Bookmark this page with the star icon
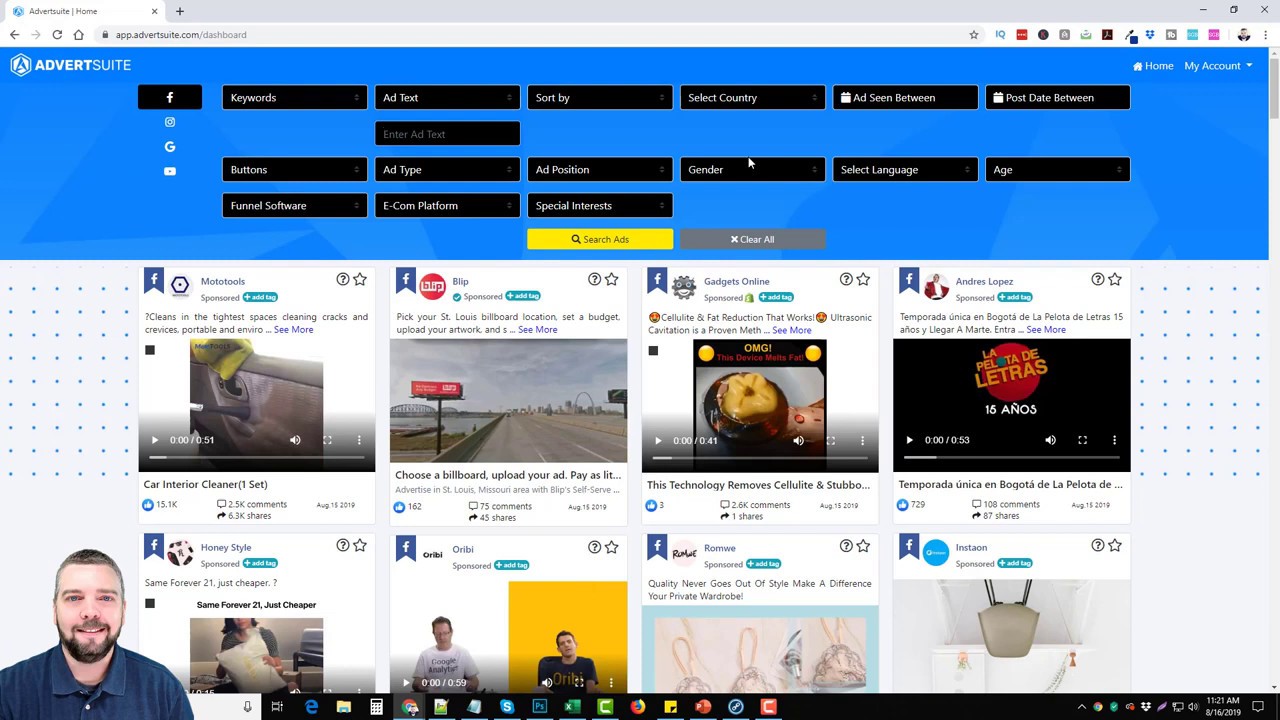 click(x=973, y=35)
